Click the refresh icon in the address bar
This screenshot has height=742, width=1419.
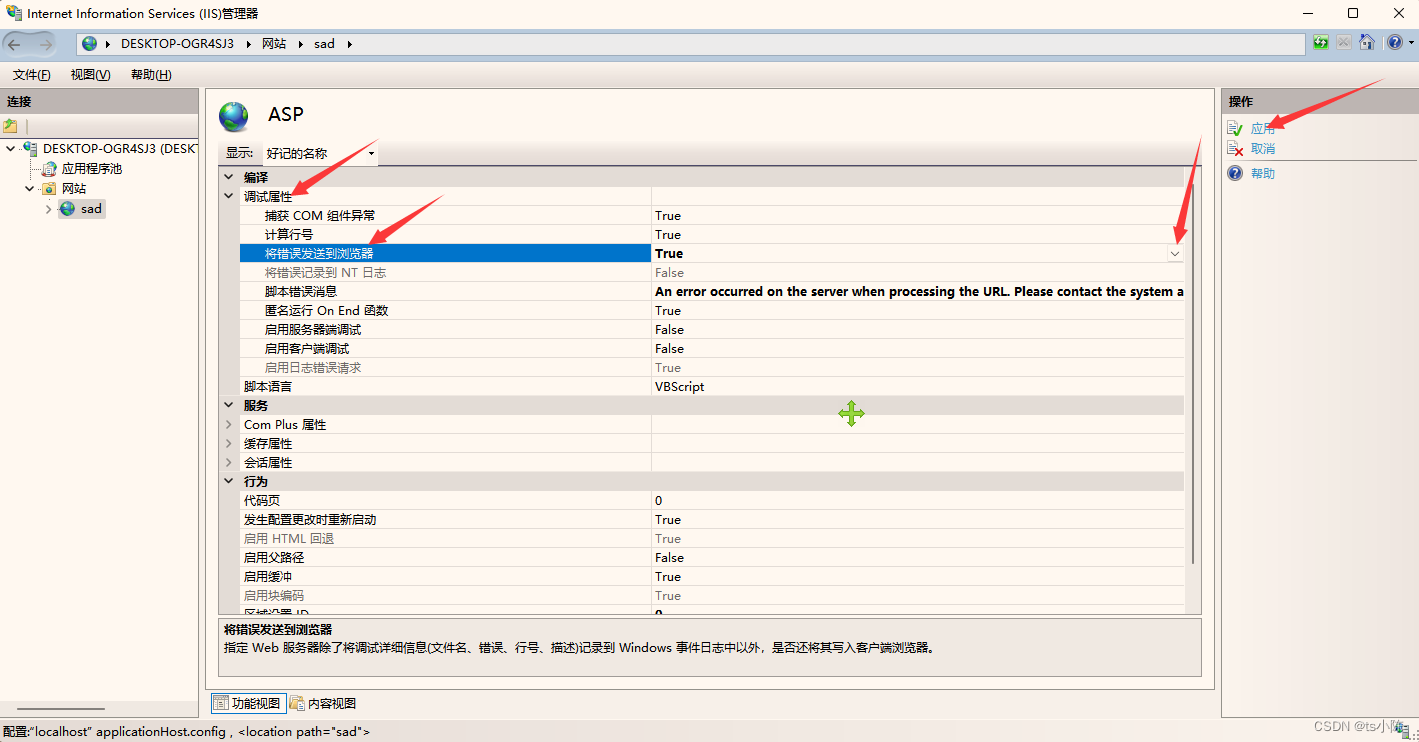1322,43
